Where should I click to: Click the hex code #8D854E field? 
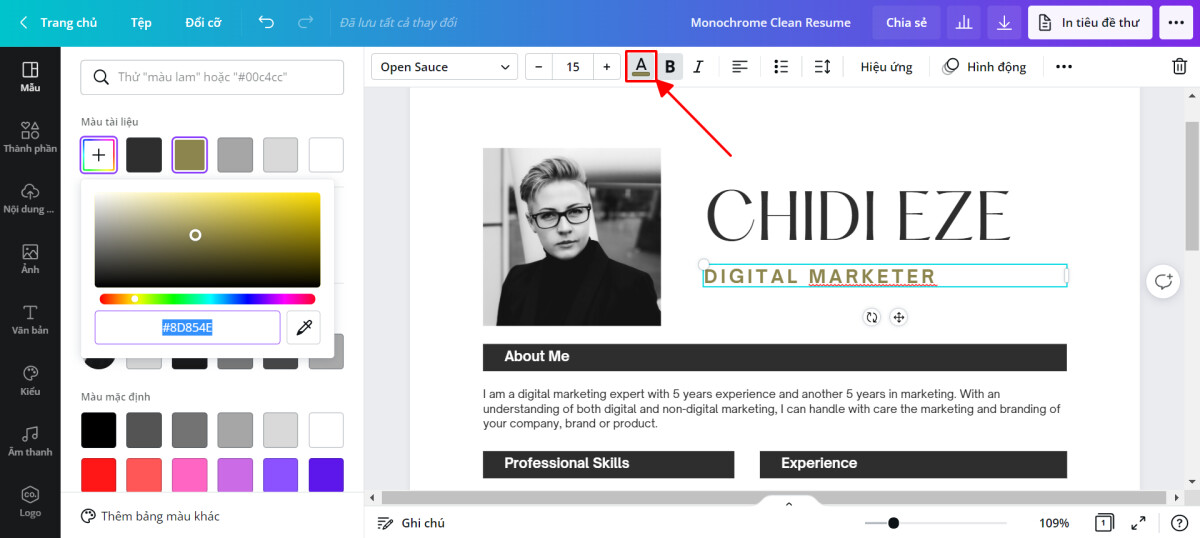187,328
